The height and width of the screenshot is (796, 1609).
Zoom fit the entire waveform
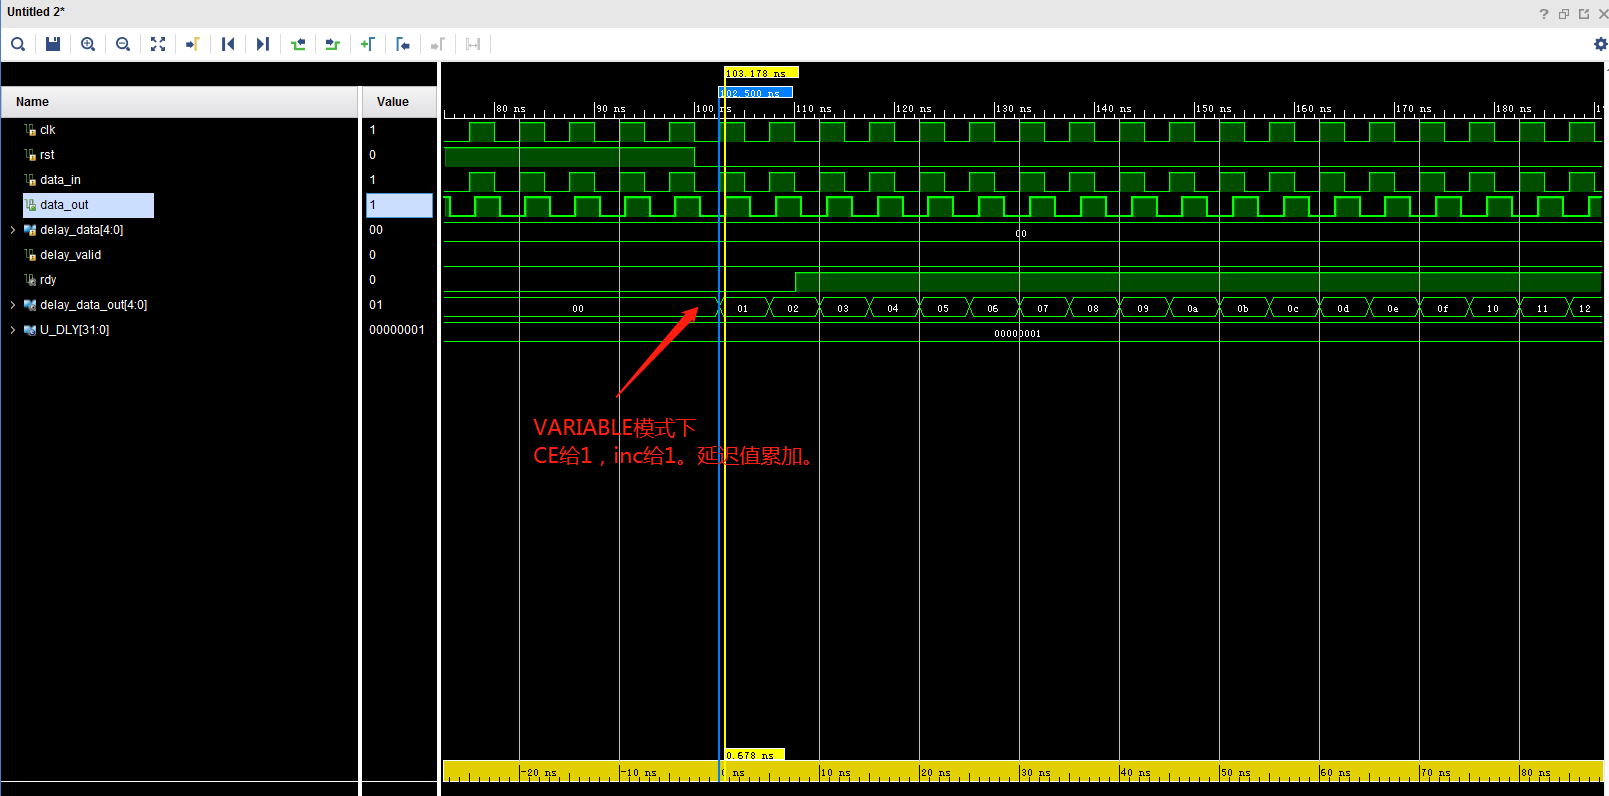click(158, 44)
